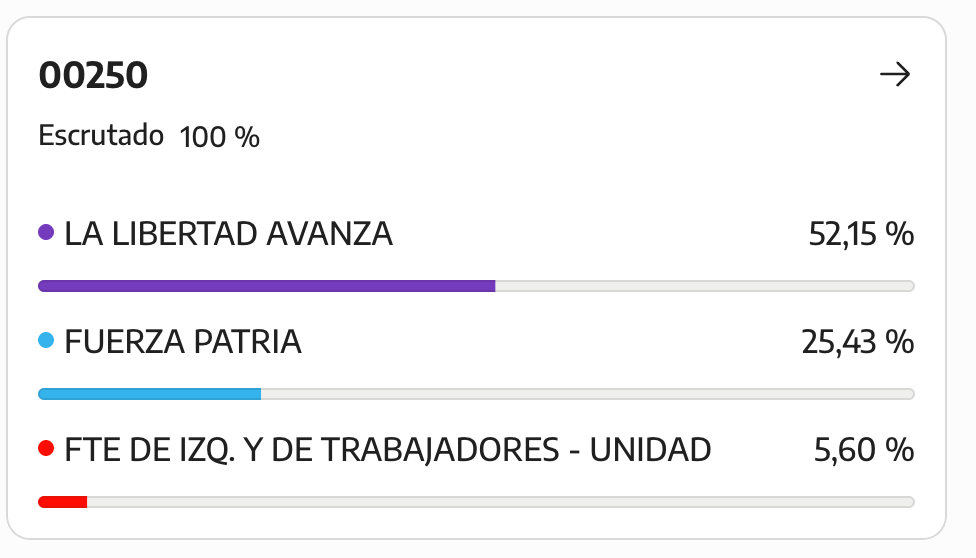Click the purple filled progress bar segment
Viewport: 976px width, 558px height.
pos(266,286)
